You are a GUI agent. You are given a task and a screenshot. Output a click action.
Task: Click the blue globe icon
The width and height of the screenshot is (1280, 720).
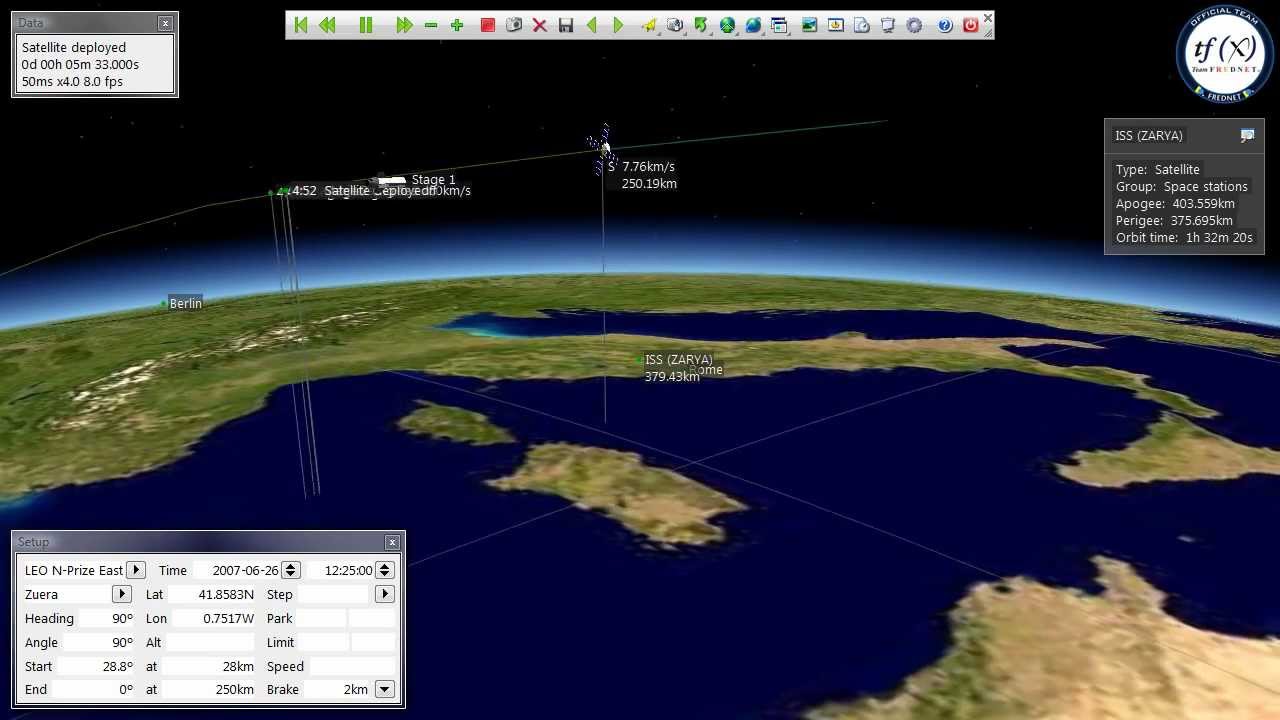tap(753, 25)
